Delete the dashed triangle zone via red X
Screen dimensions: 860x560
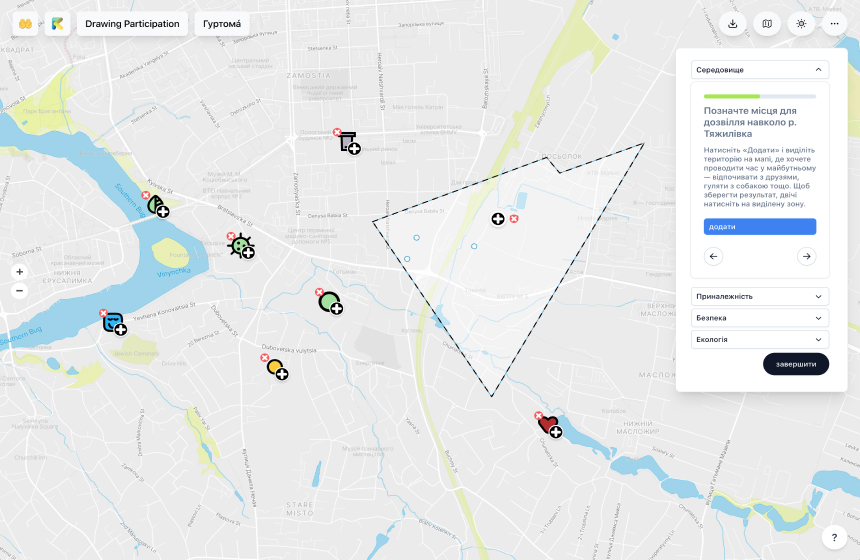[514, 219]
